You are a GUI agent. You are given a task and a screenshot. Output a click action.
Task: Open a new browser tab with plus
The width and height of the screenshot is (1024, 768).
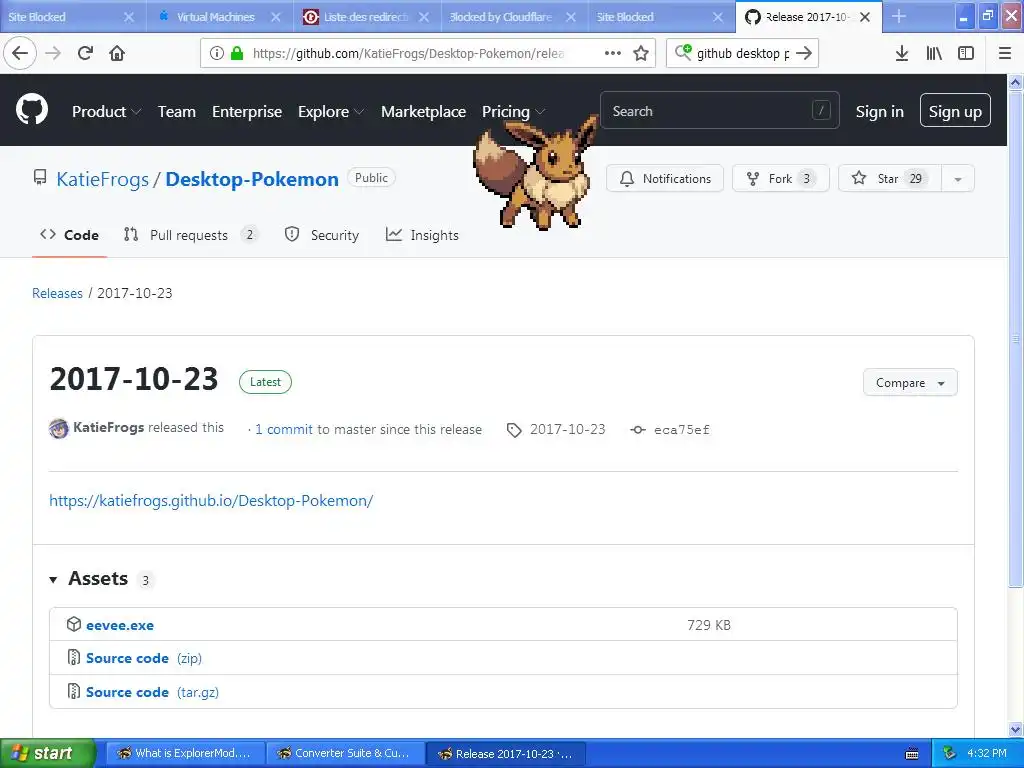899,16
